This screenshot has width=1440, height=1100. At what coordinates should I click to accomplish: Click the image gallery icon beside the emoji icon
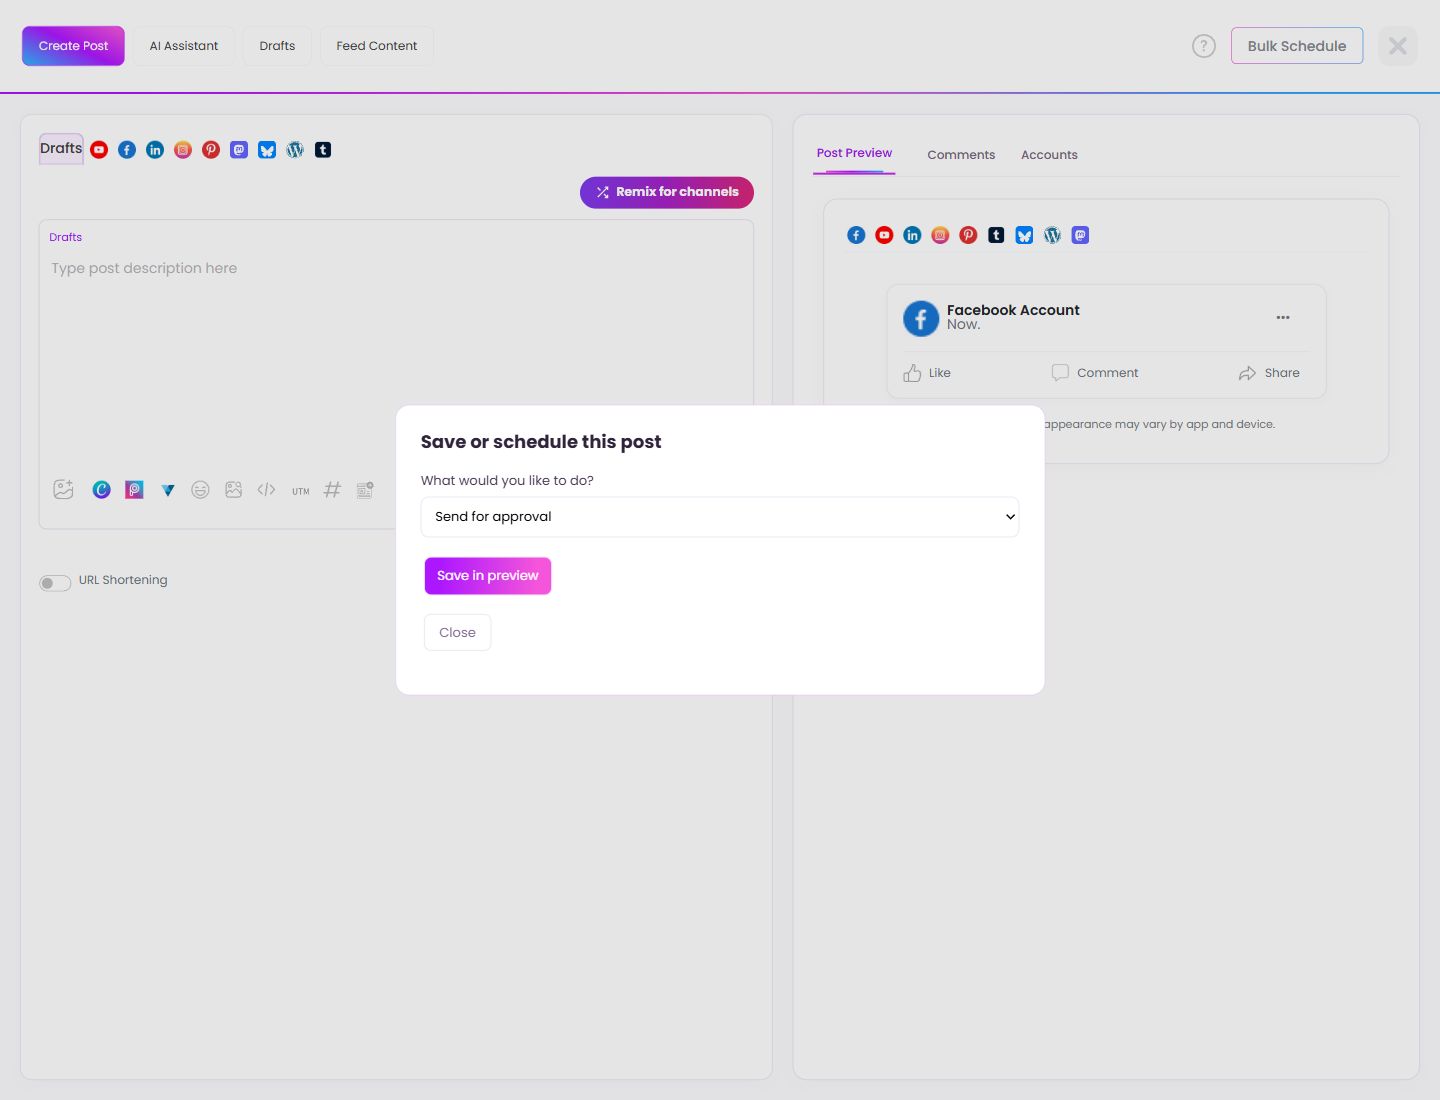click(233, 489)
